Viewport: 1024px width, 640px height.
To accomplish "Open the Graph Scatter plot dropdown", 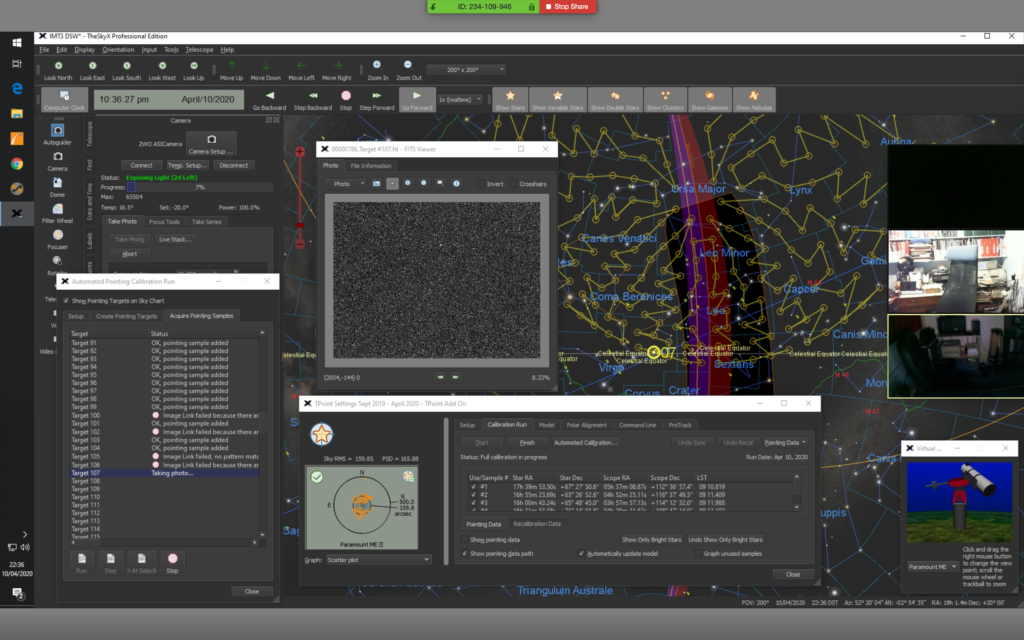I will pyautogui.click(x=378, y=560).
